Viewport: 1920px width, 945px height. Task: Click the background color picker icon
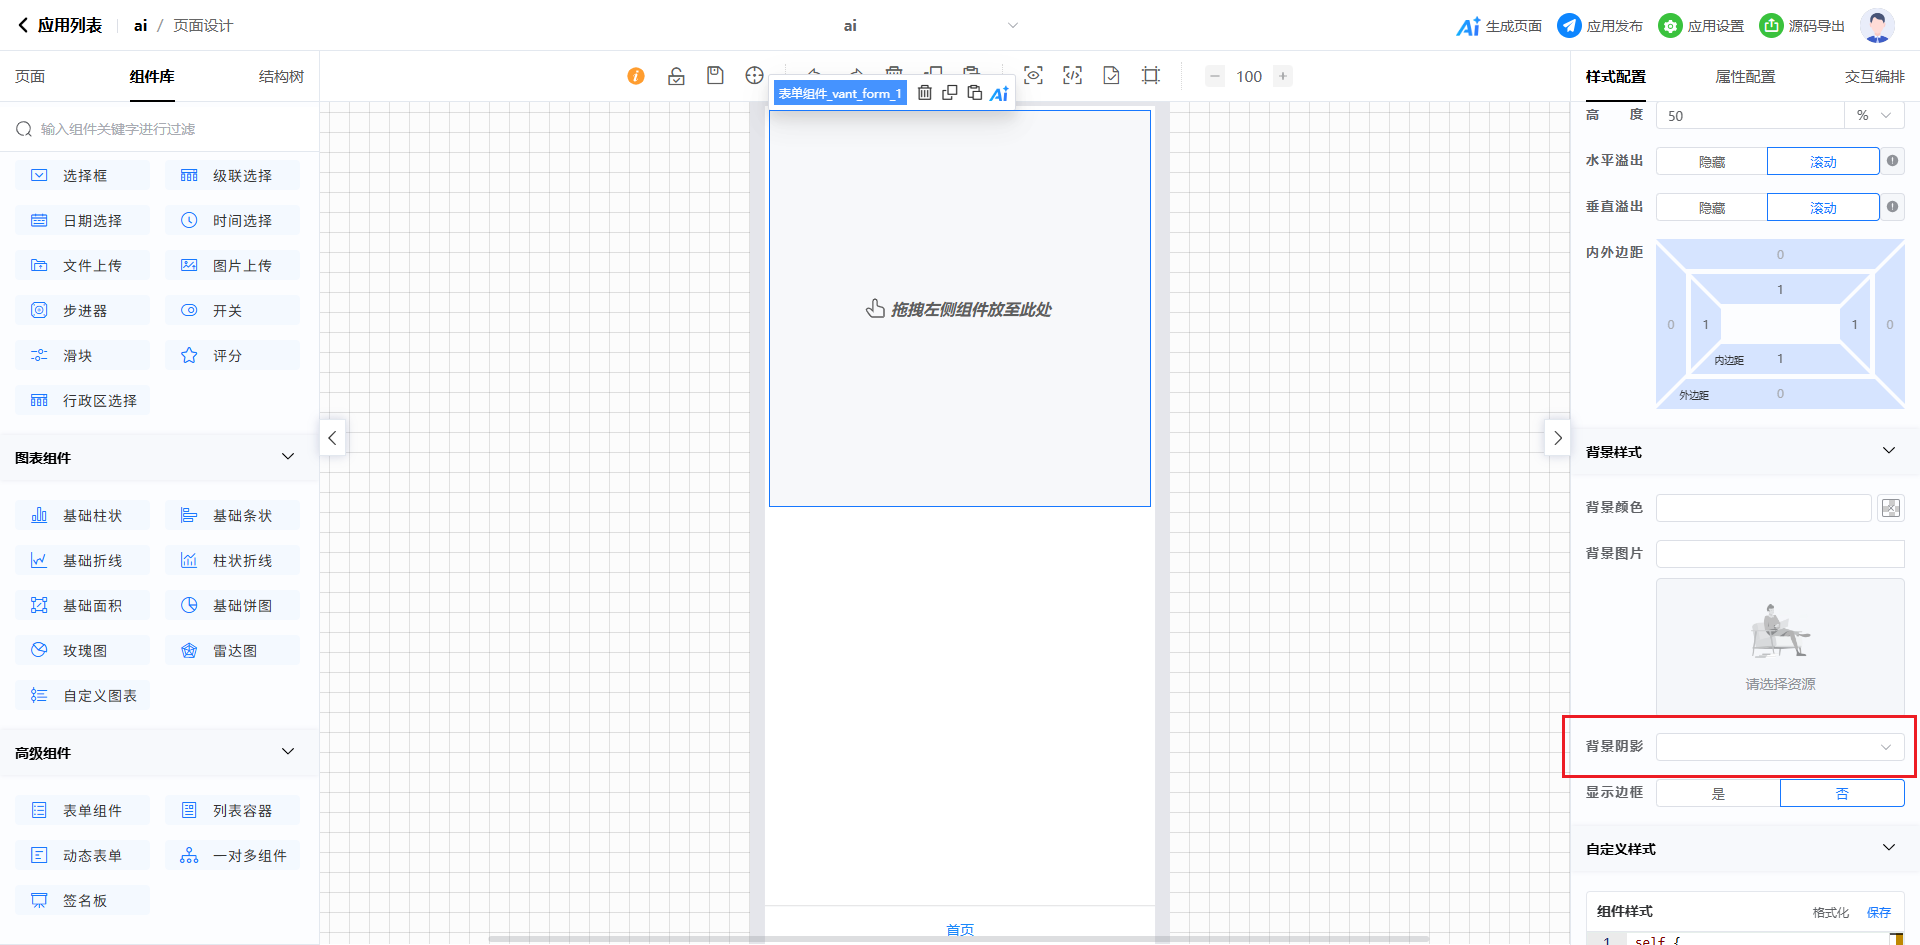[x=1890, y=508]
